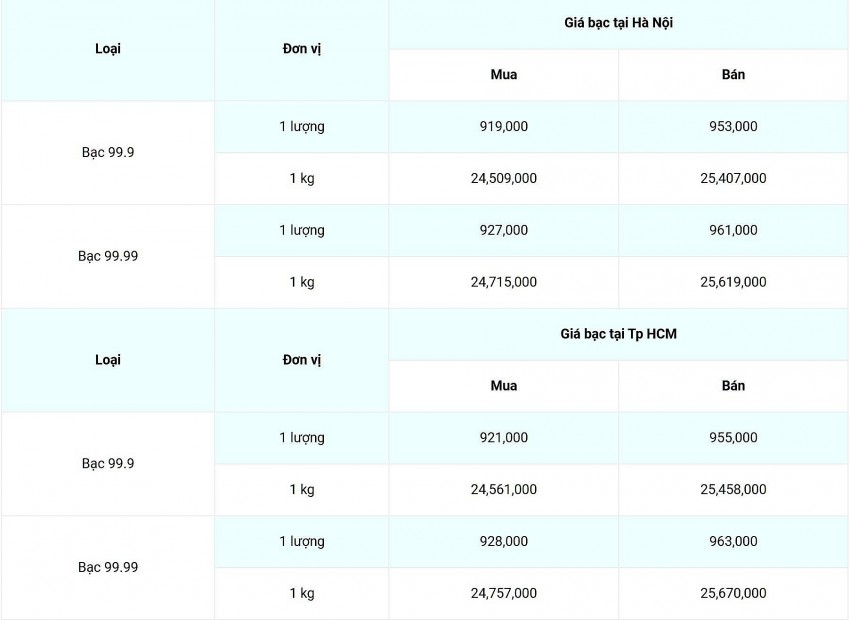Click the 'Giá bạc tại Tp HCM' header
The image size is (850, 620).
tap(618, 333)
